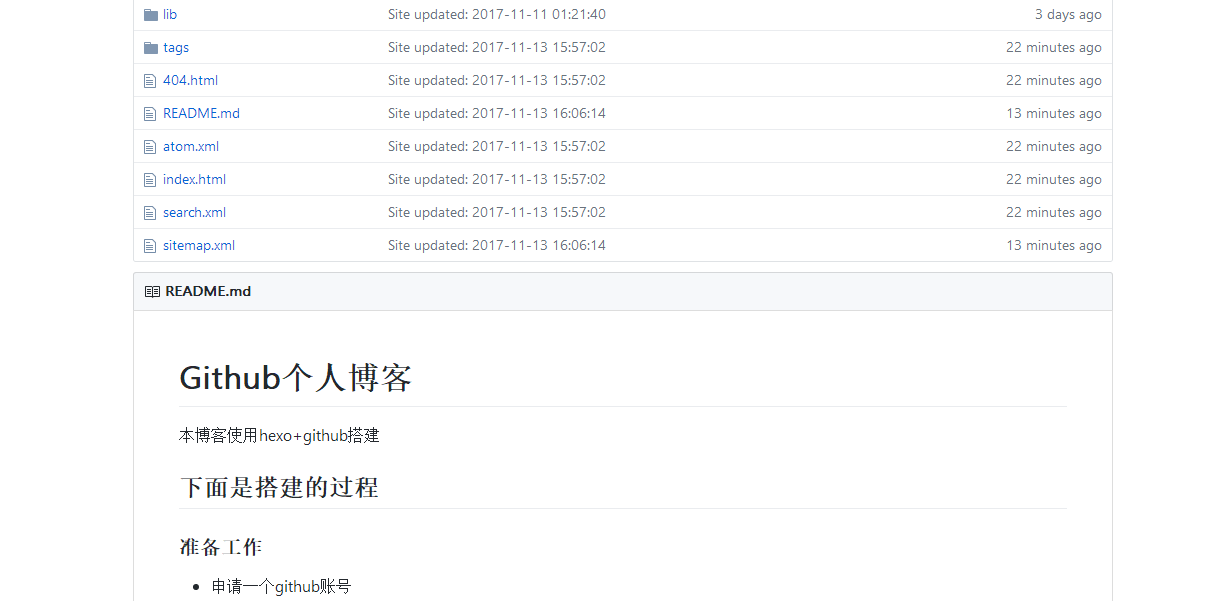Screen dimensions: 1230x601
Task: Click the lib folder icon
Action: pos(151,15)
